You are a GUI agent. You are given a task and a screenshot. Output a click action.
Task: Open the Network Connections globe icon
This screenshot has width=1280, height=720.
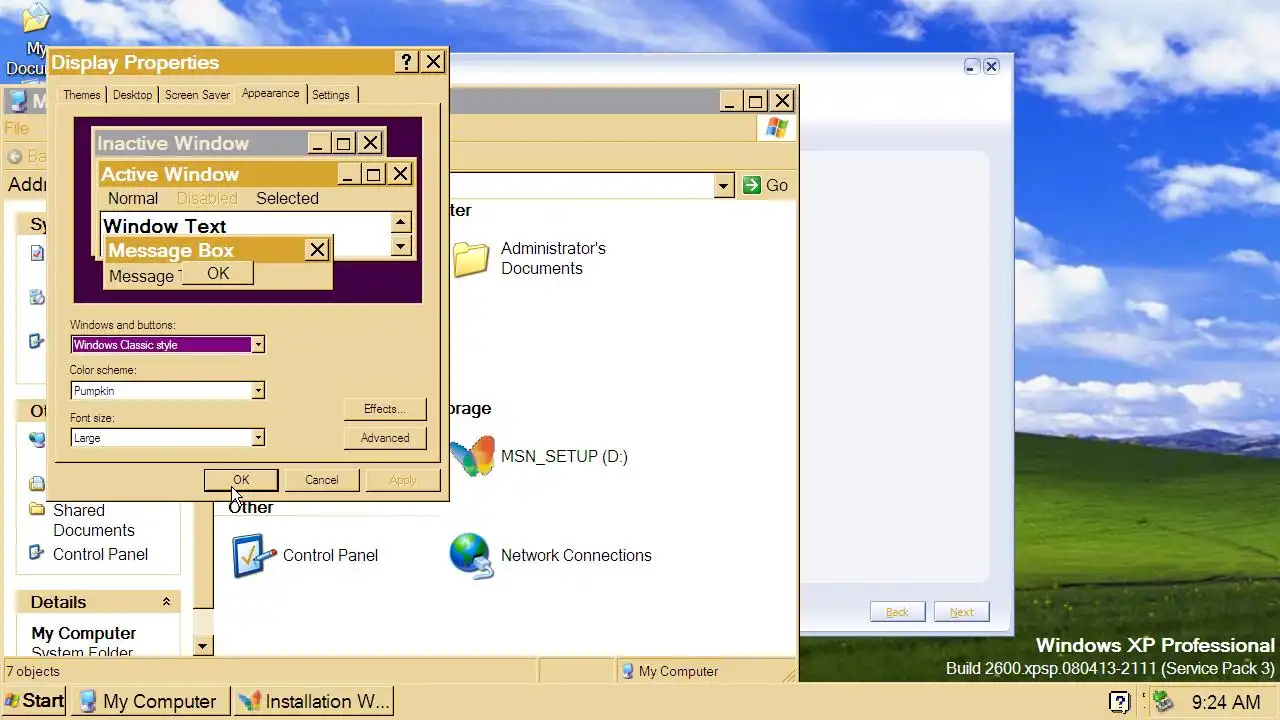tap(471, 556)
